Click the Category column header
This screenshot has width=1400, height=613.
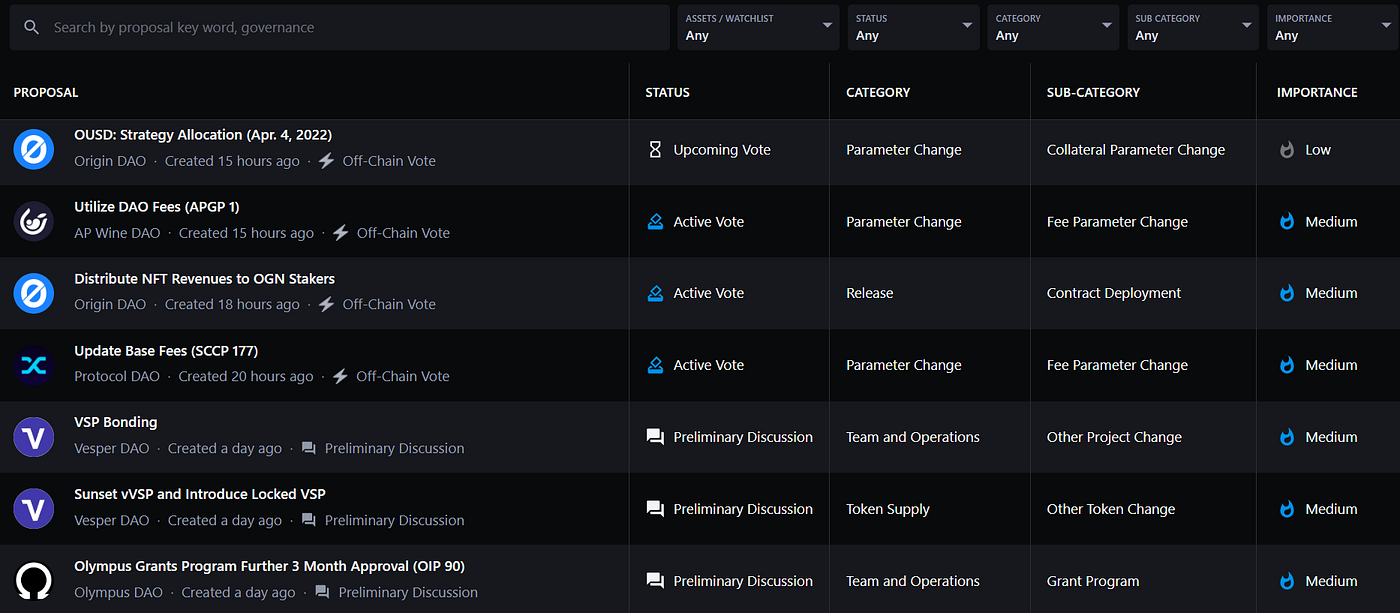tap(878, 92)
